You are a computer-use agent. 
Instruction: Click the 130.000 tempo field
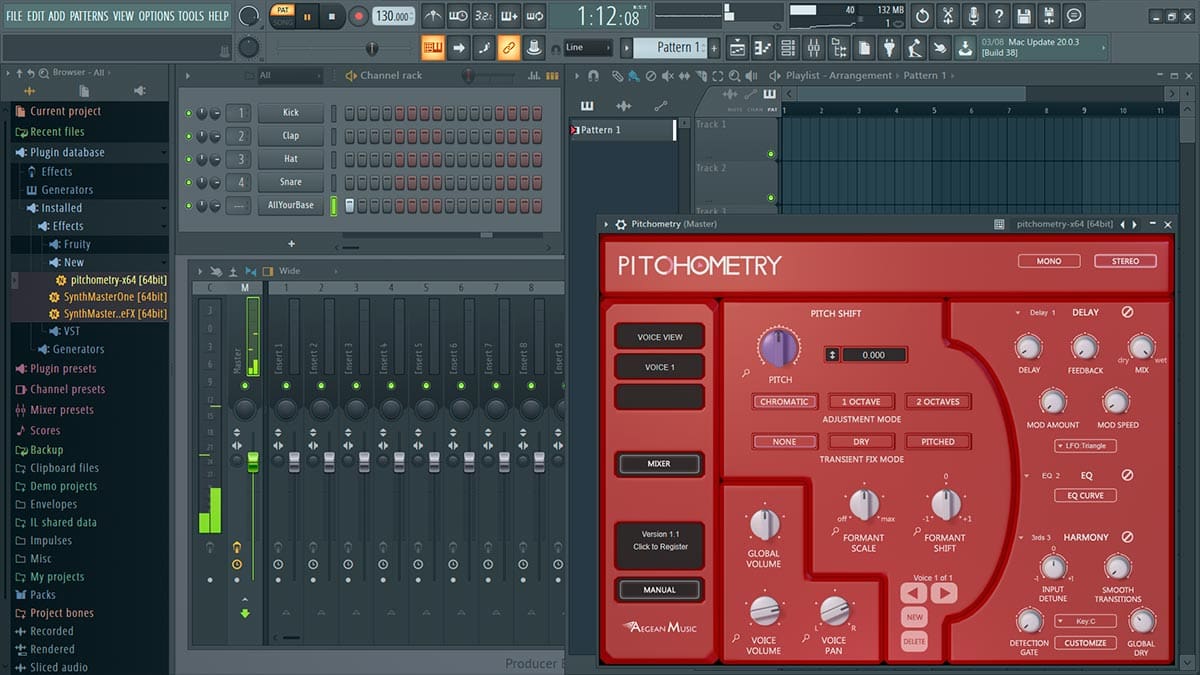tap(394, 17)
